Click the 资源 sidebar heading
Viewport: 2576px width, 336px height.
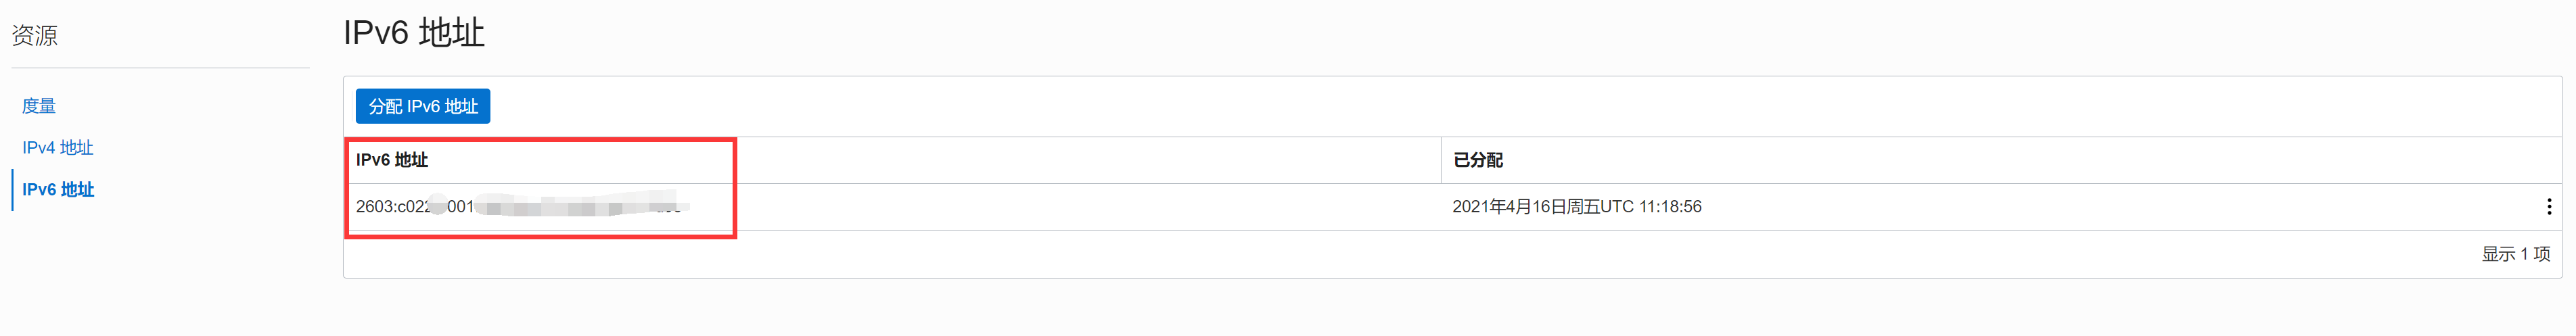[35, 35]
